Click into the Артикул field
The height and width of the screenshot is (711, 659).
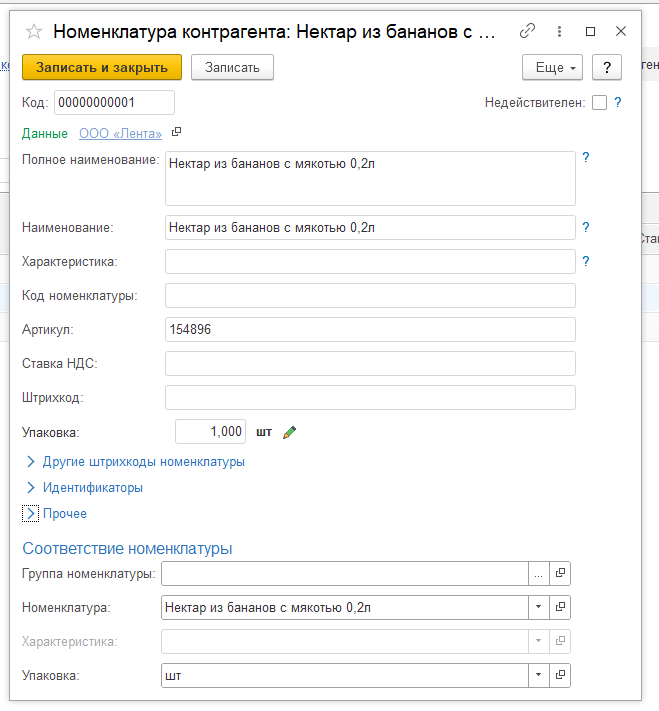pos(370,330)
